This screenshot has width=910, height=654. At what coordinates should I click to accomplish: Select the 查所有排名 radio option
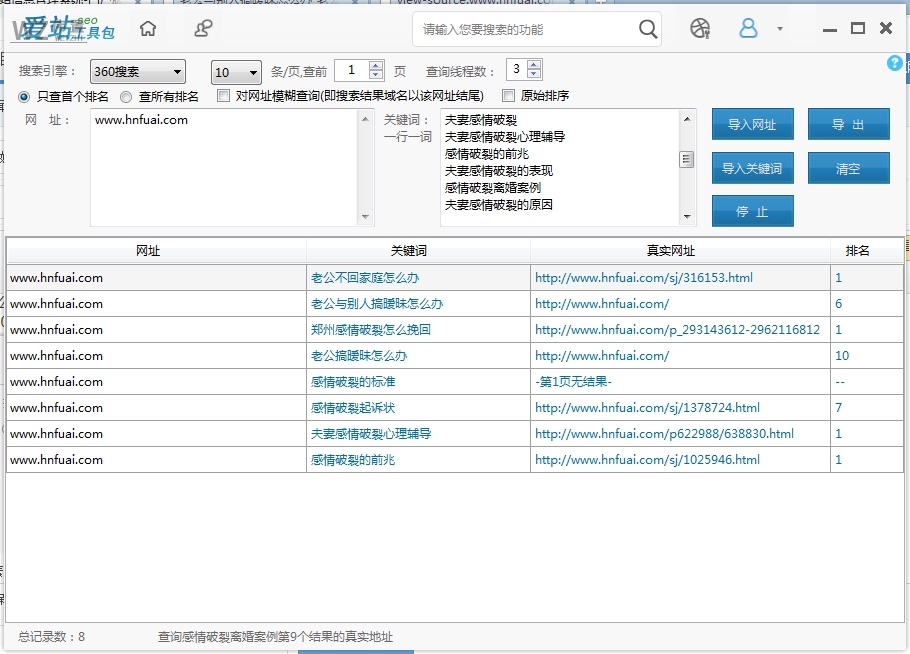(x=125, y=97)
